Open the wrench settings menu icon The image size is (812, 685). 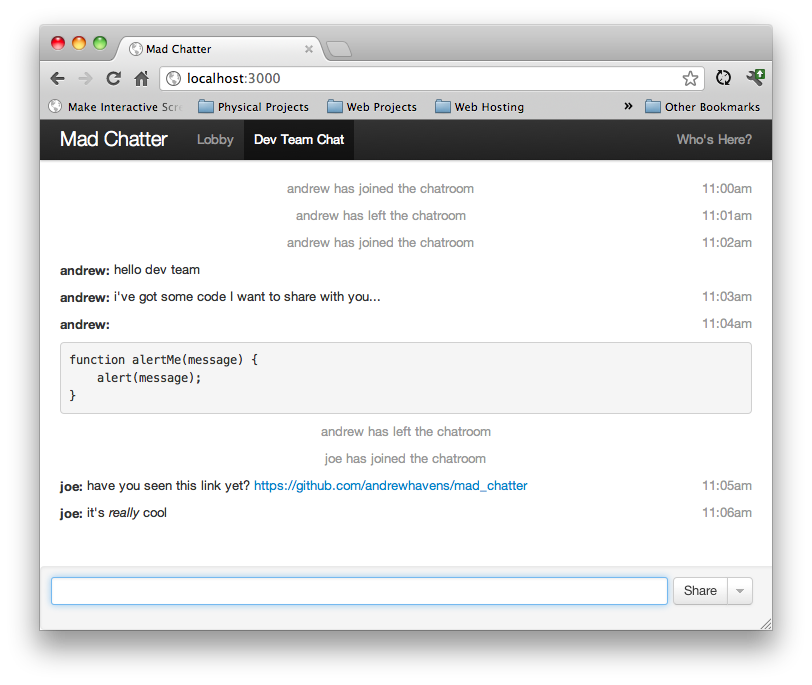click(755, 78)
